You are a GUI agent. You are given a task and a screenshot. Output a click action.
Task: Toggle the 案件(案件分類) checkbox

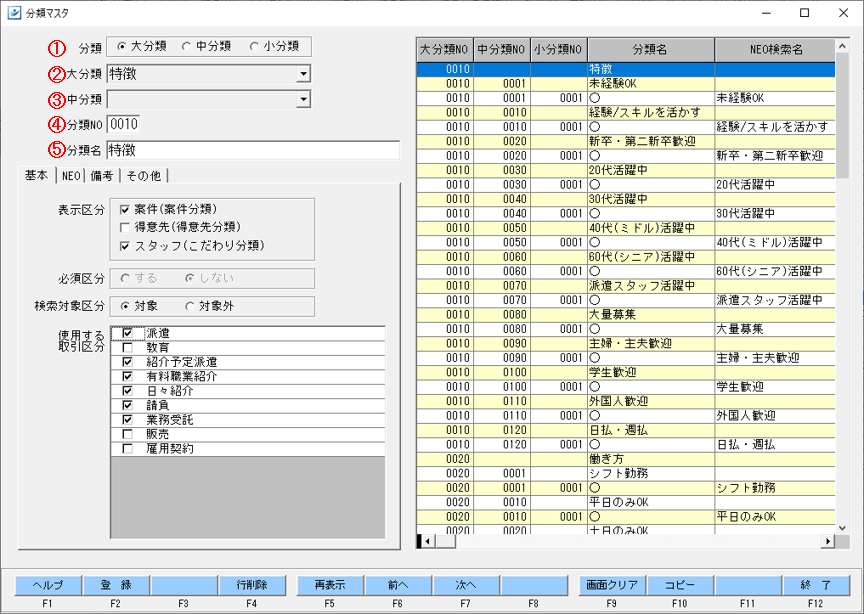coord(125,209)
